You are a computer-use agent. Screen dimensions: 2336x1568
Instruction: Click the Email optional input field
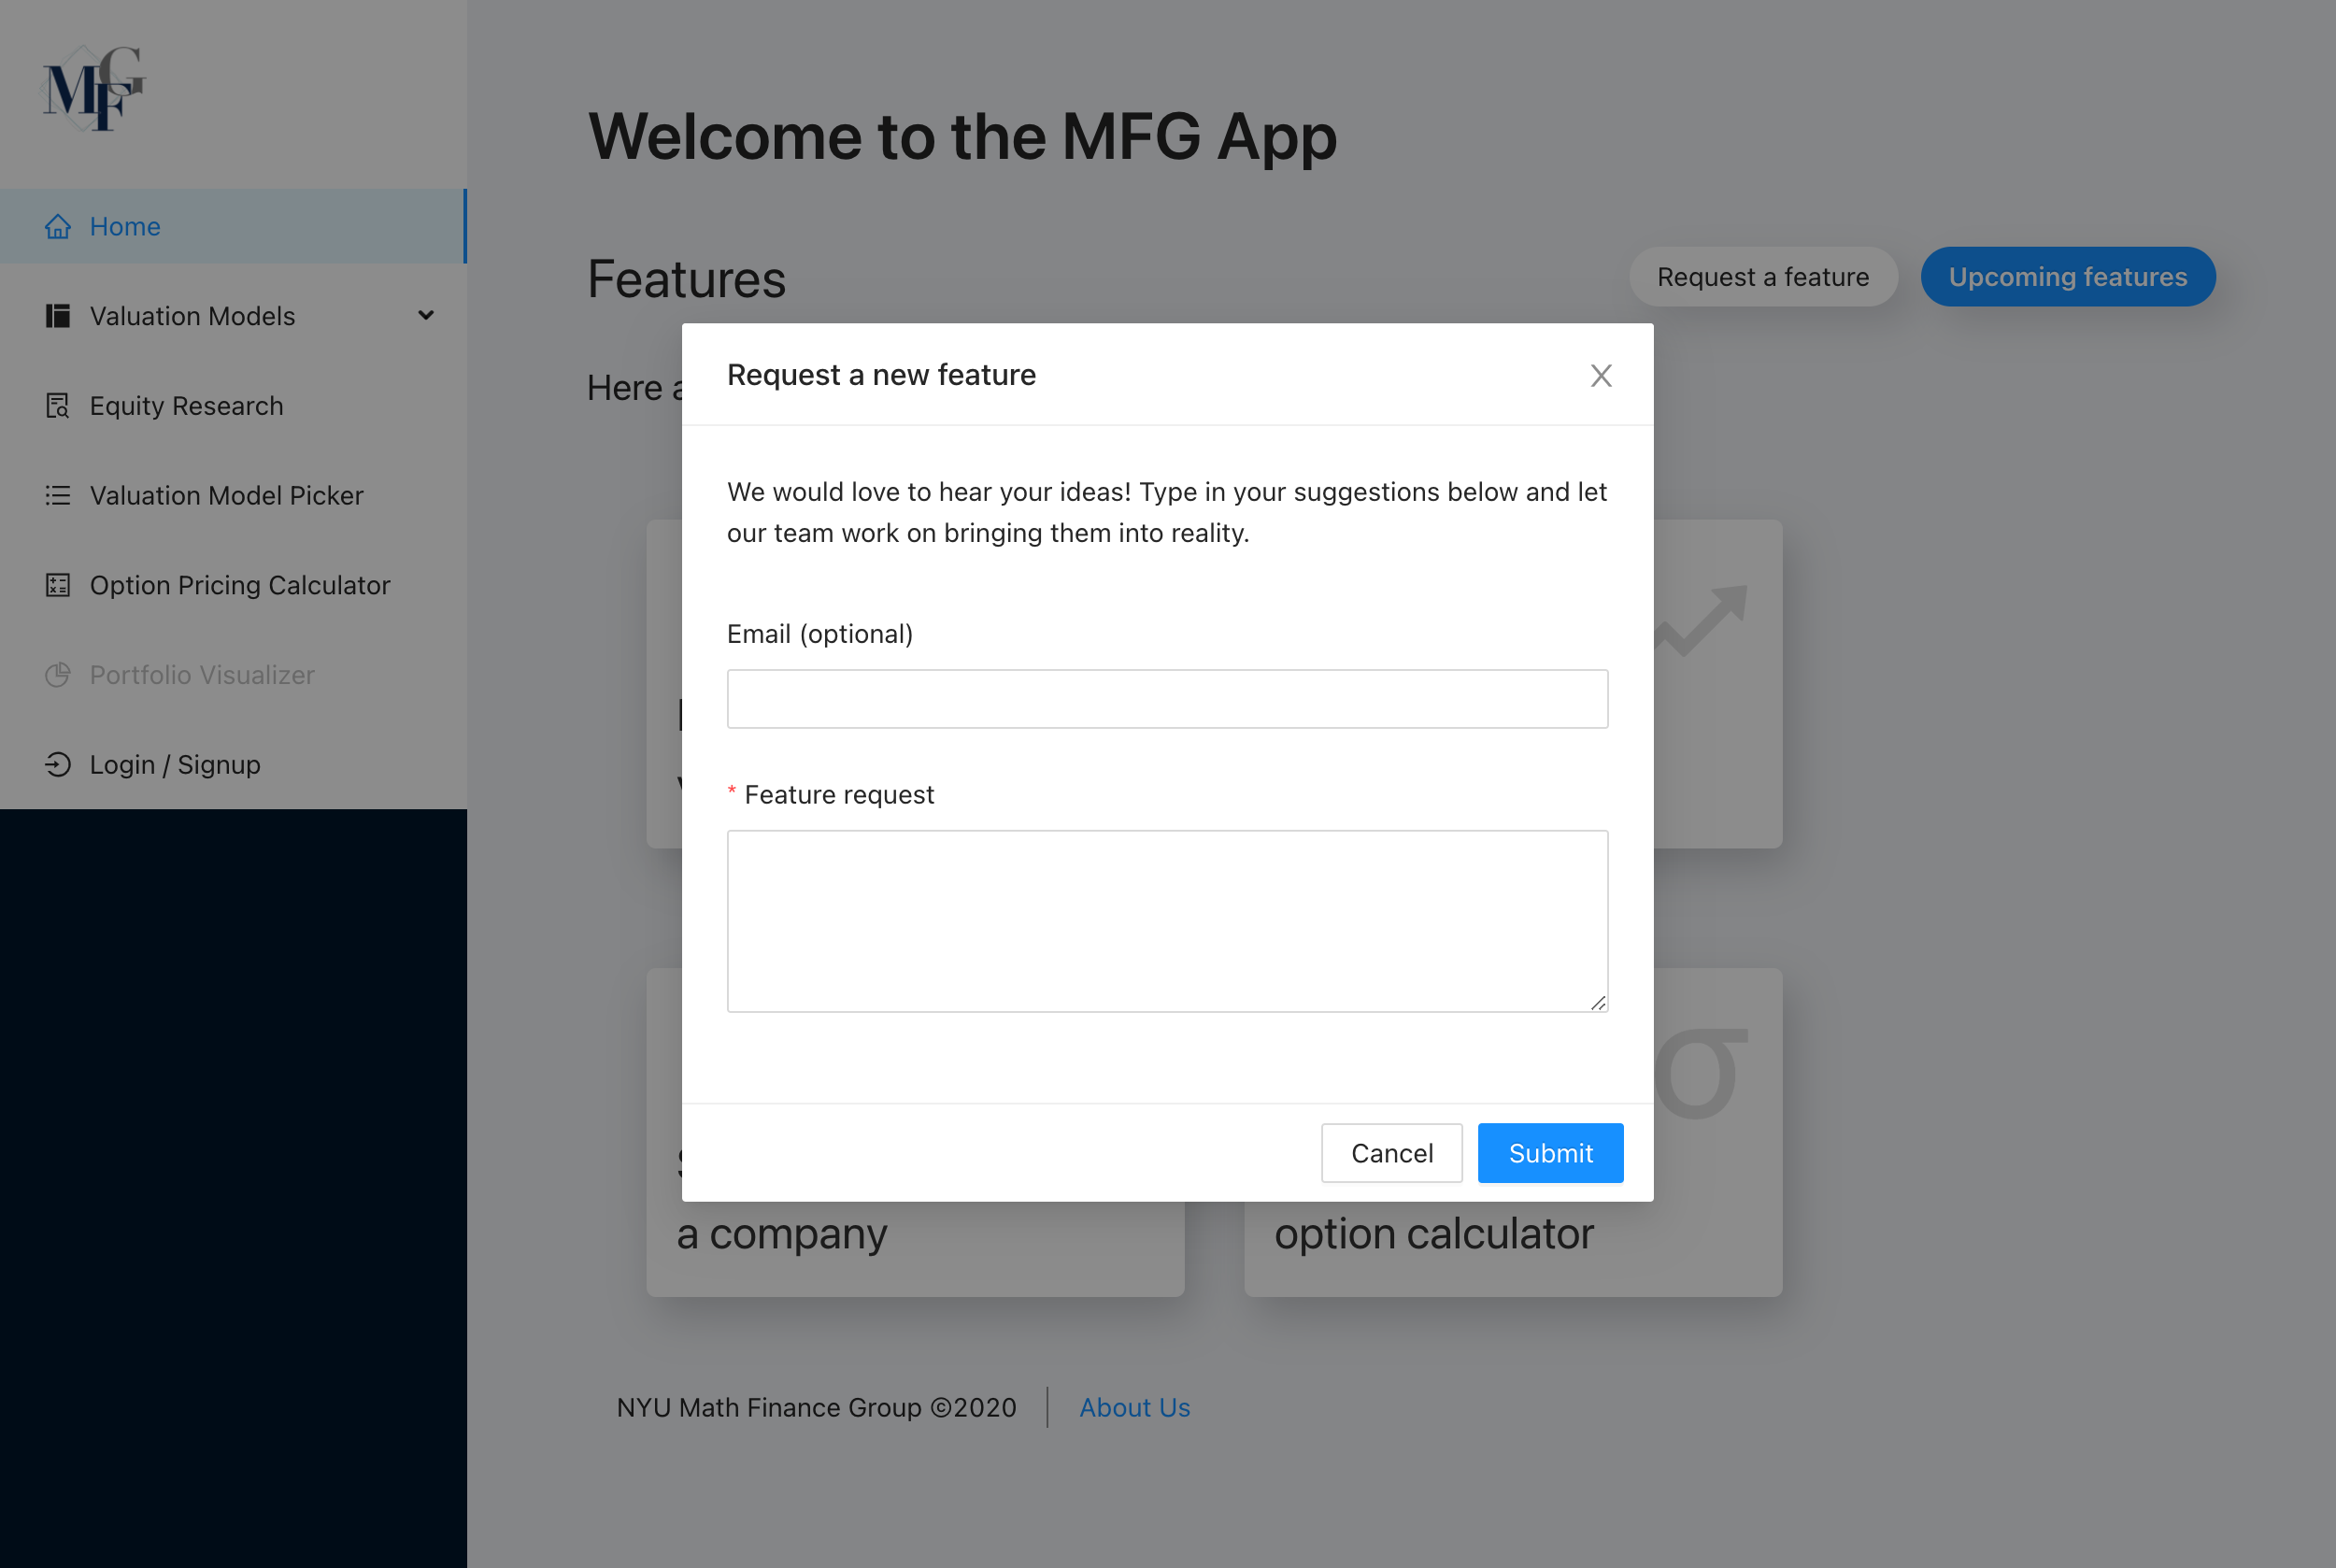tap(1167, 698)
